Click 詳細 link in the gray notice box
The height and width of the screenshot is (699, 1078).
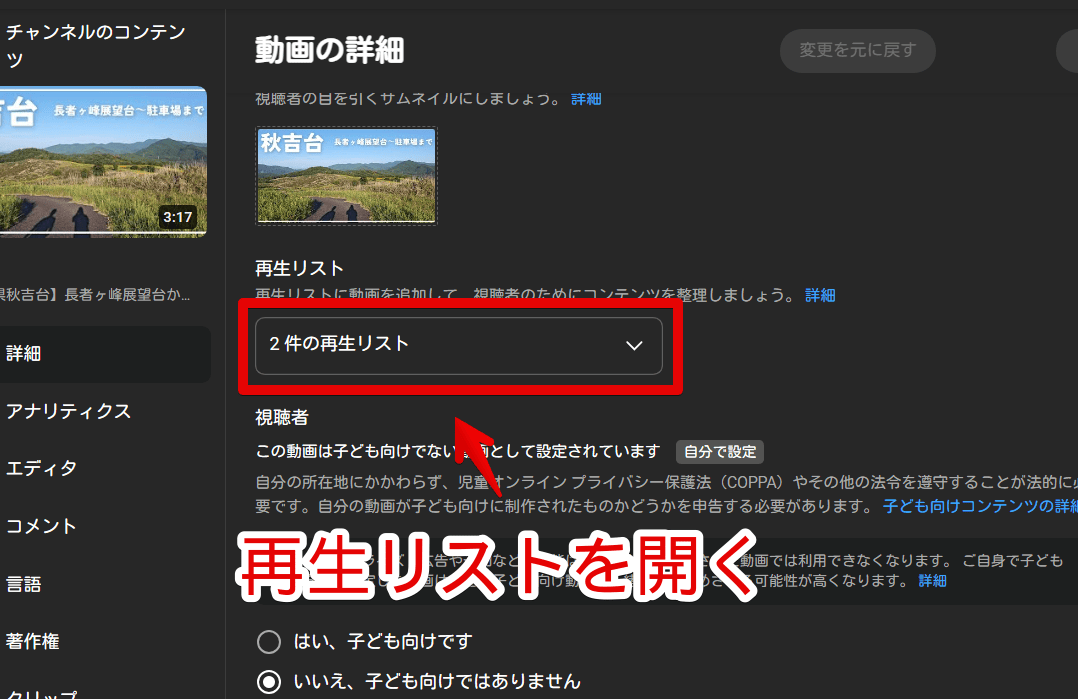click(932, 580)
